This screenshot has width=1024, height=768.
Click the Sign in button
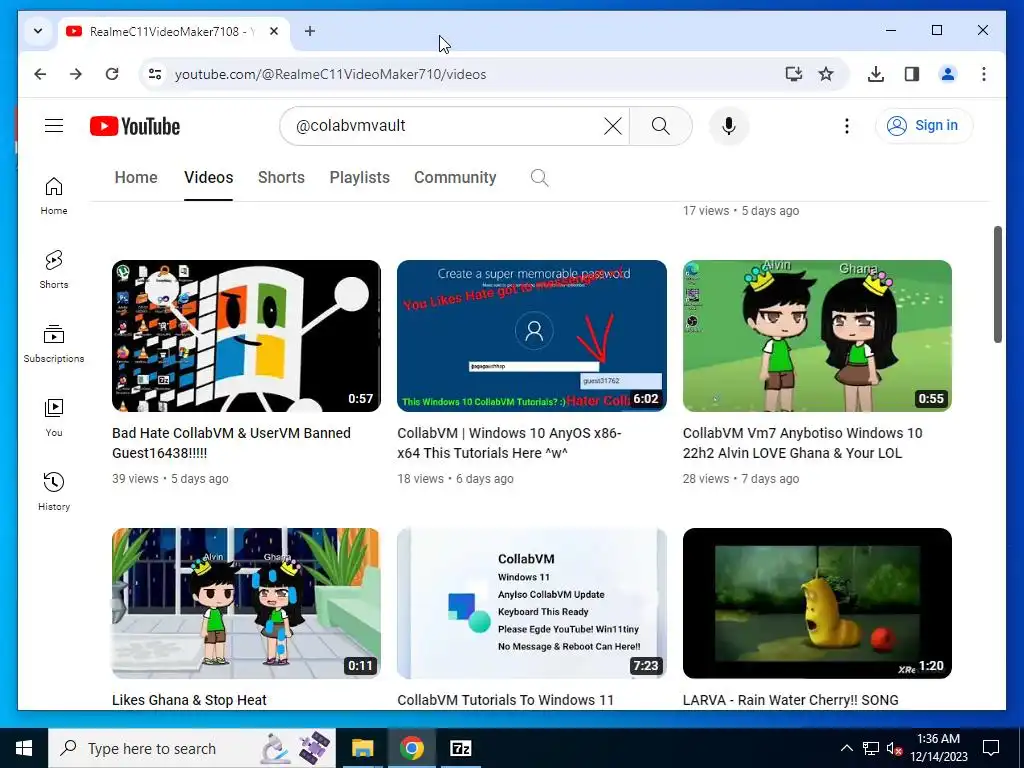(923, 125)
